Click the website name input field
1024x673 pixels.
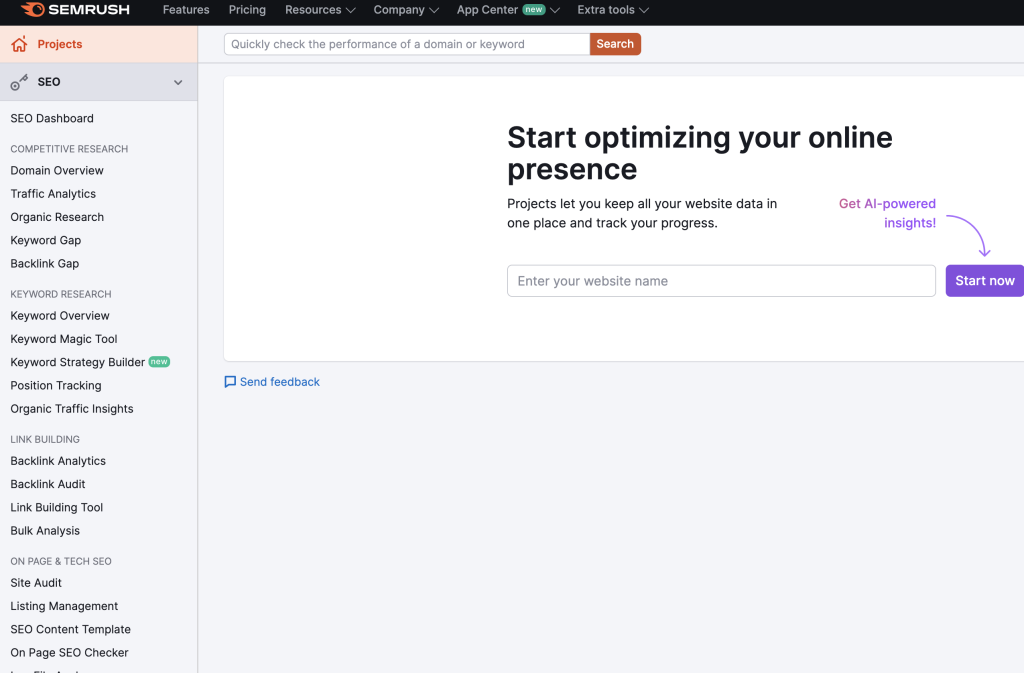721,281
